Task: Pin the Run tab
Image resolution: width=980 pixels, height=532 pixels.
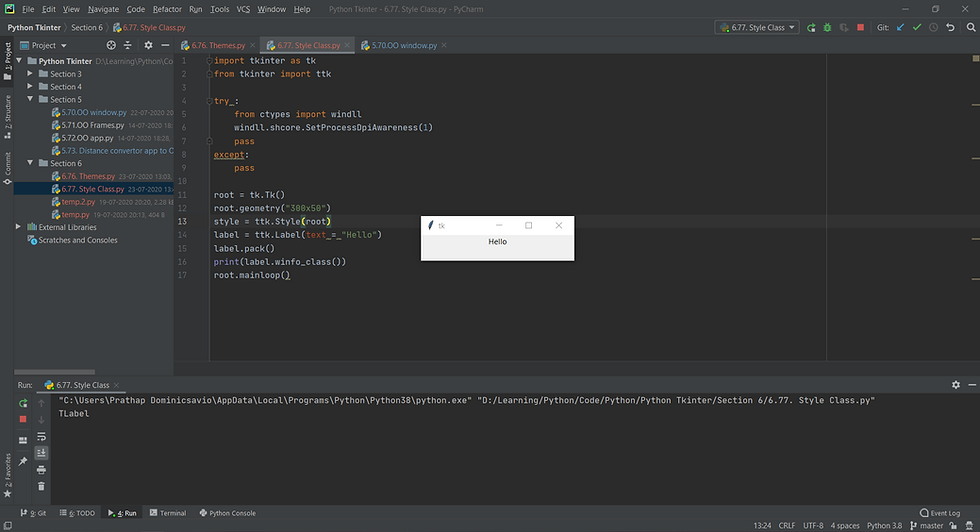Action: (x=23, y=461)
